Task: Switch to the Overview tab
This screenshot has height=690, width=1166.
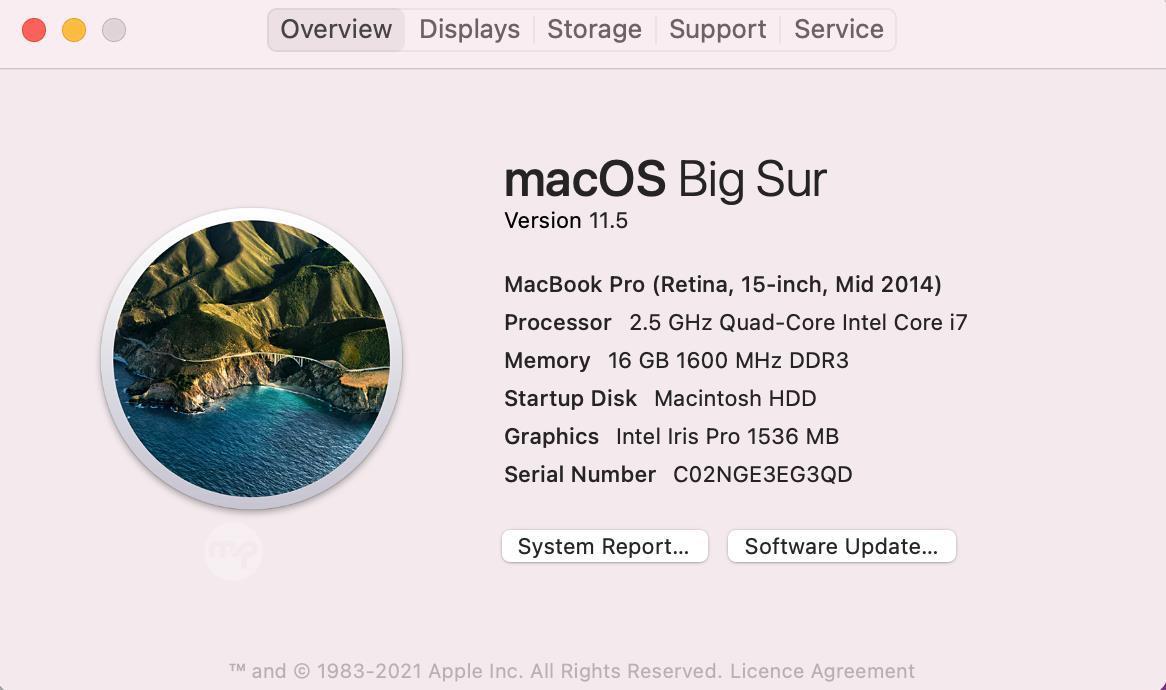Action: [x=336, y=29]
